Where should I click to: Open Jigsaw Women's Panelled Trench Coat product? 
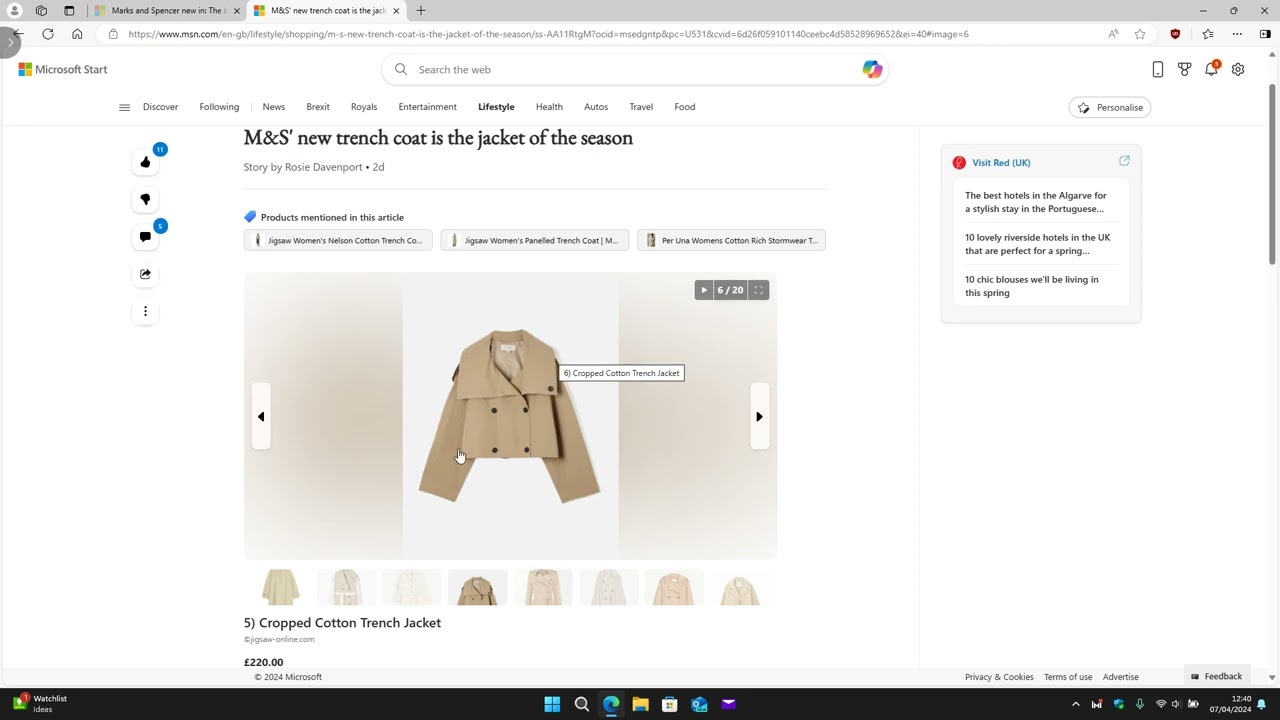[x=535, y=240]
